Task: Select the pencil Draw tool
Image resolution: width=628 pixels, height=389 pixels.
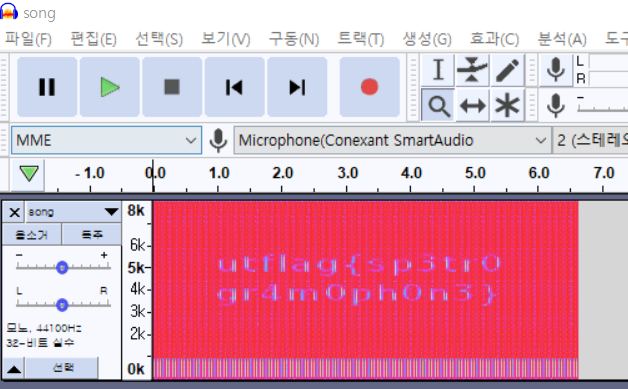Action: point(507,70)
